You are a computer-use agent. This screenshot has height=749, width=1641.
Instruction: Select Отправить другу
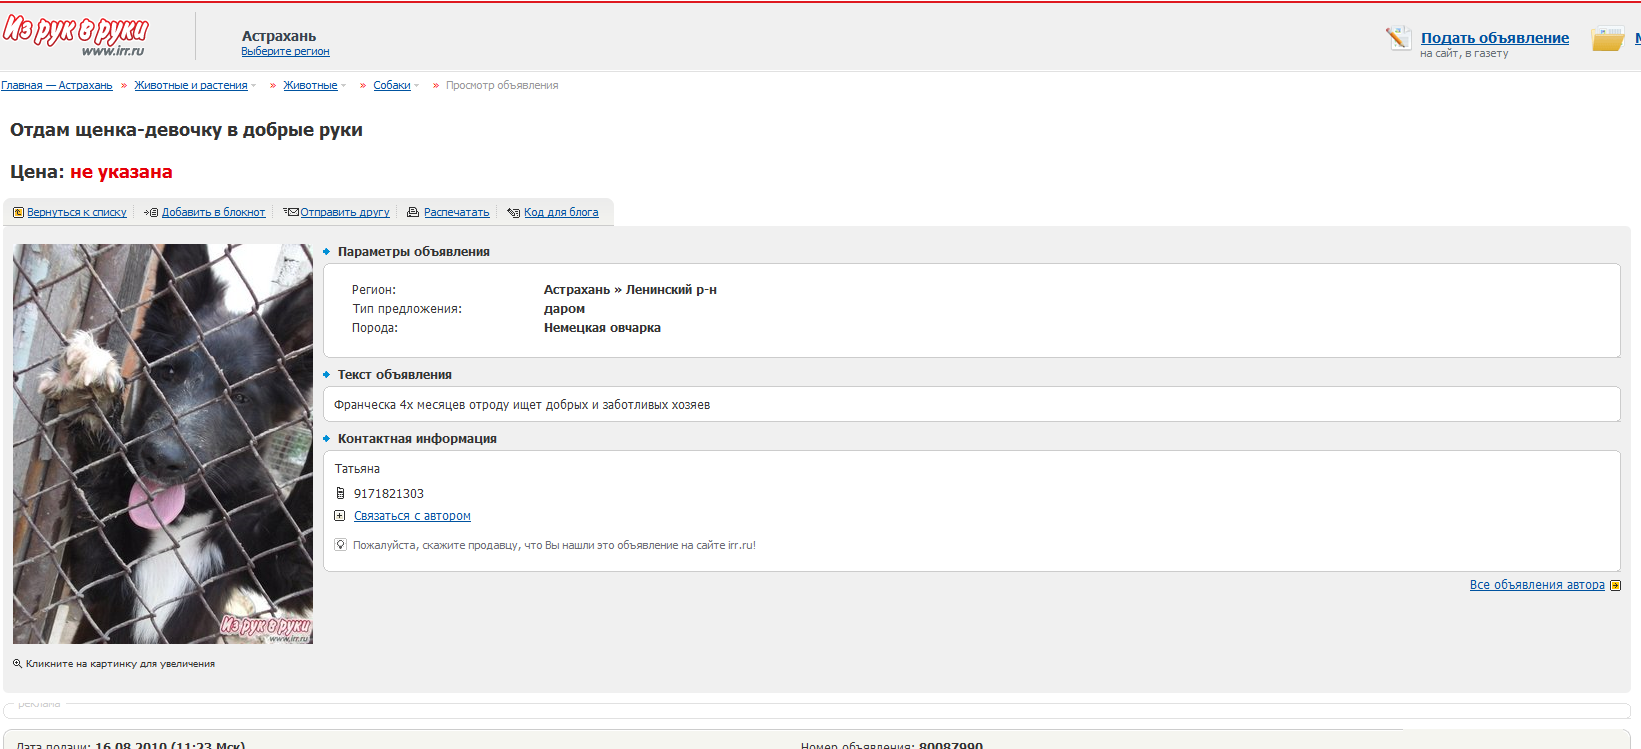(345, 212)
